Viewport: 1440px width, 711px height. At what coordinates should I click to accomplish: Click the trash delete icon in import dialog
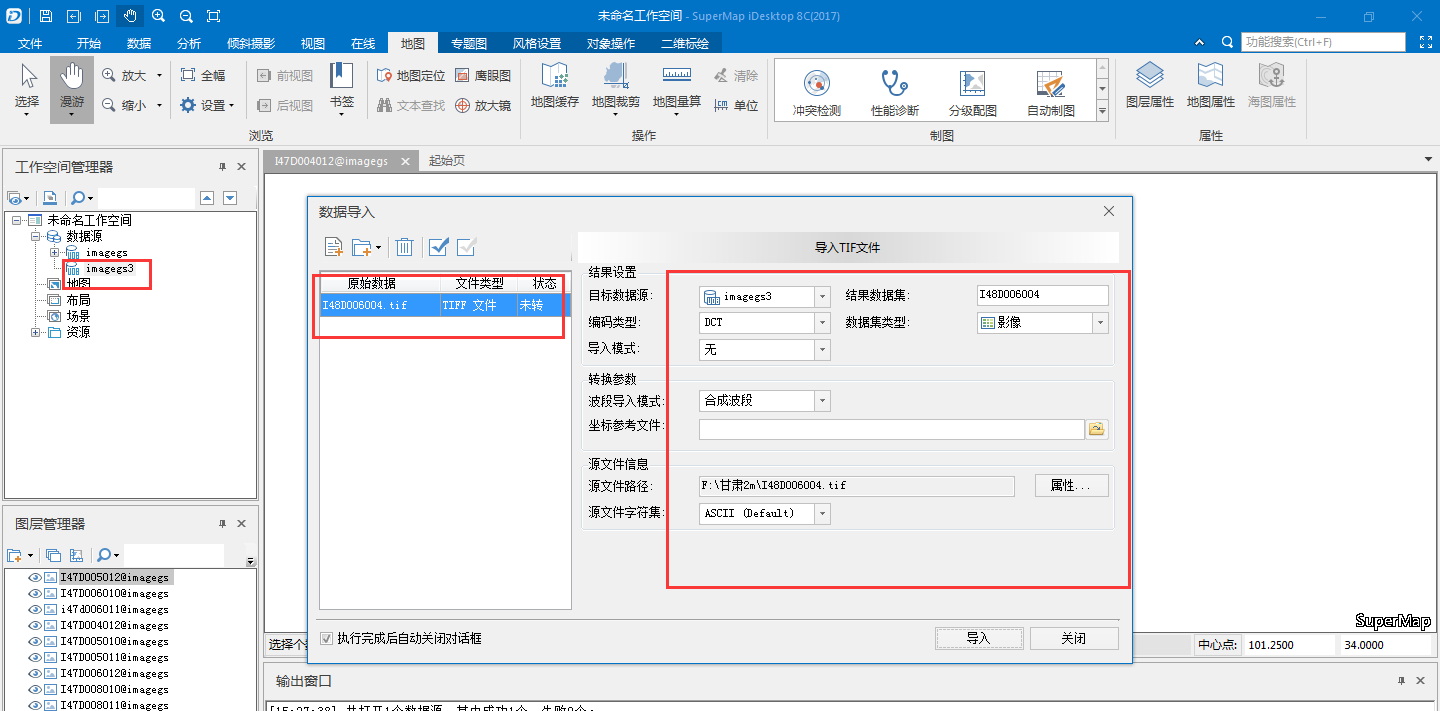pos(404,246)
